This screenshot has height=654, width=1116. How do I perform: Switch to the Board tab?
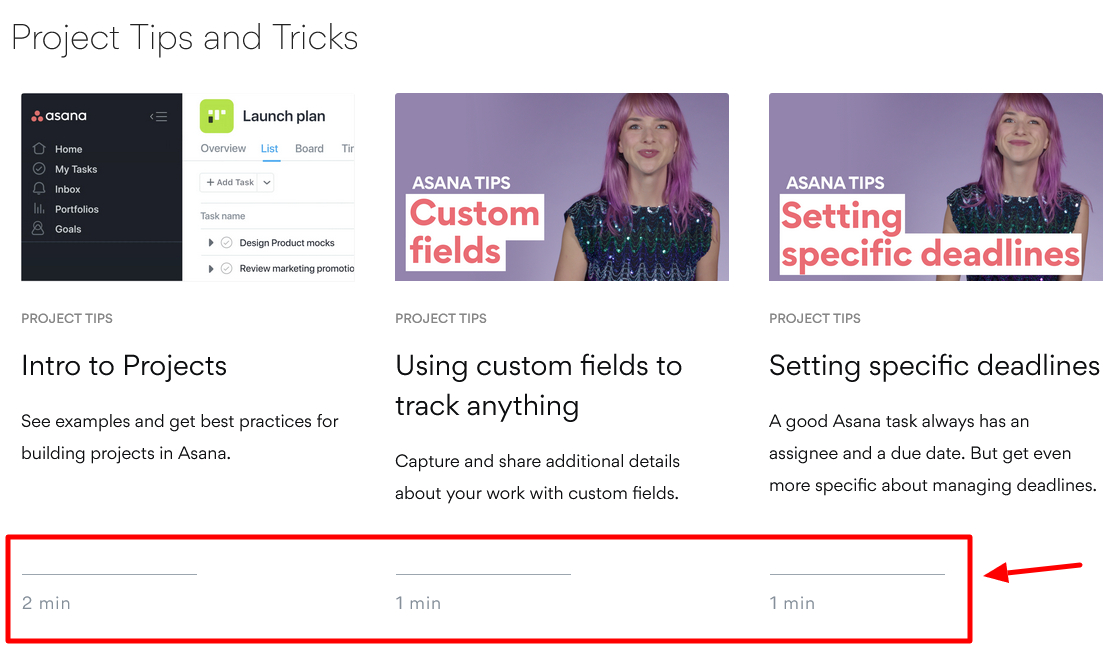point(310,148)
